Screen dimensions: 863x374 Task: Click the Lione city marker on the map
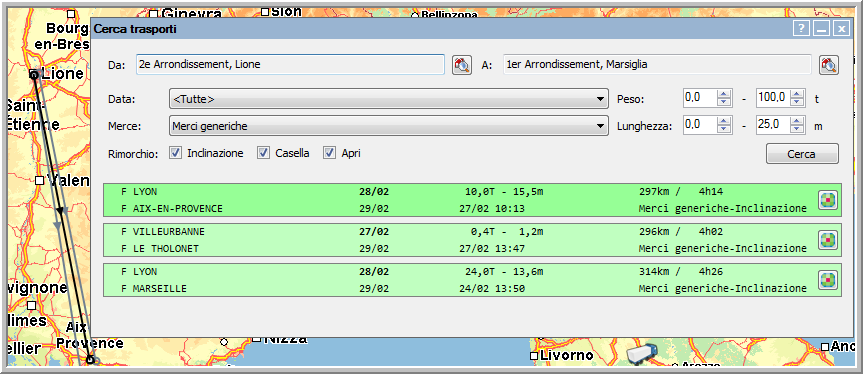tap(34, 74)
